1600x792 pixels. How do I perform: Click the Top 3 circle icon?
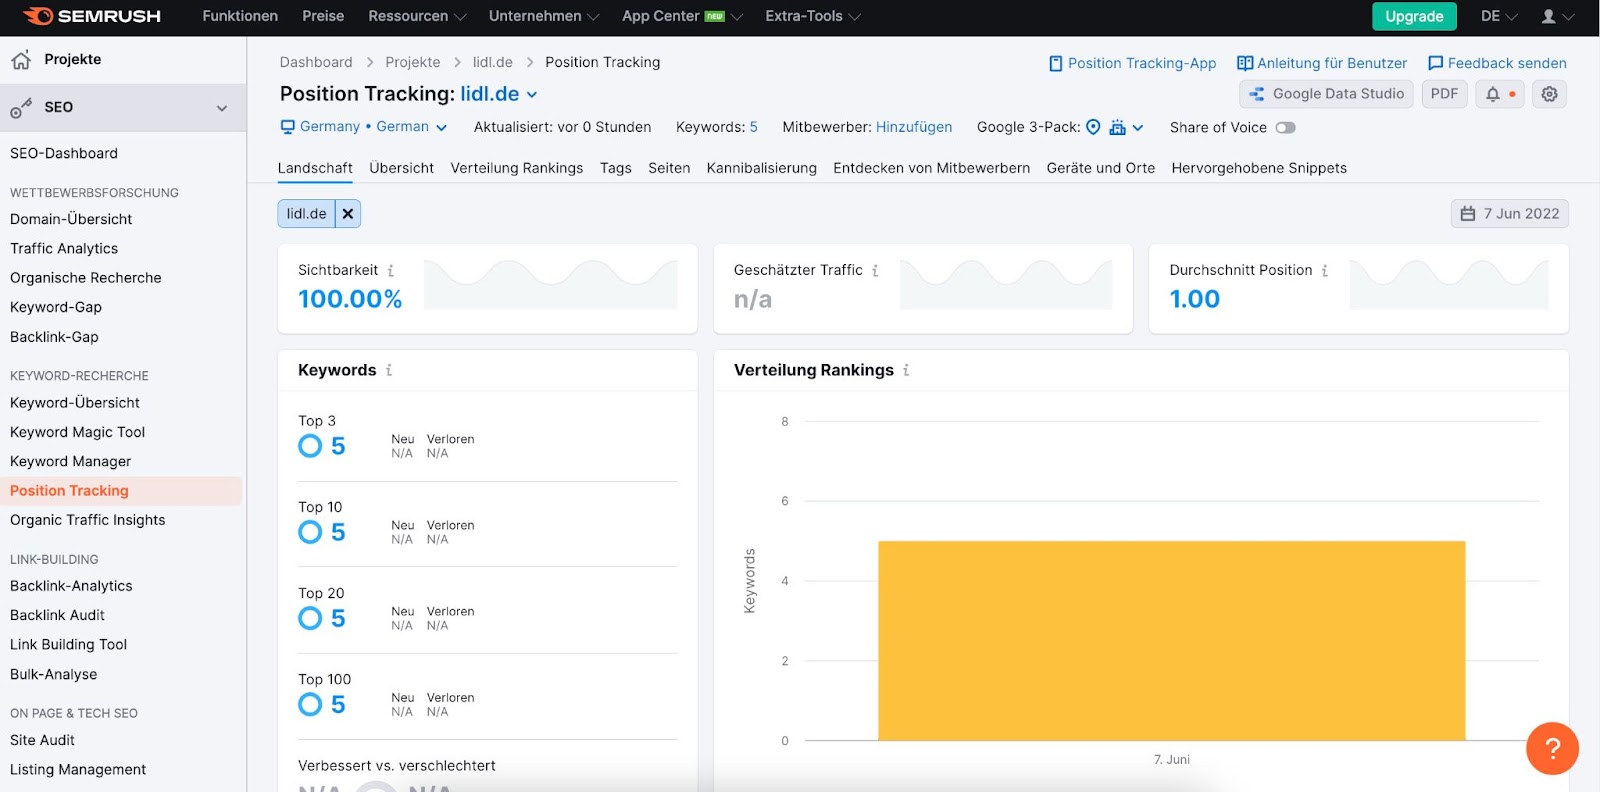[310, 446]
